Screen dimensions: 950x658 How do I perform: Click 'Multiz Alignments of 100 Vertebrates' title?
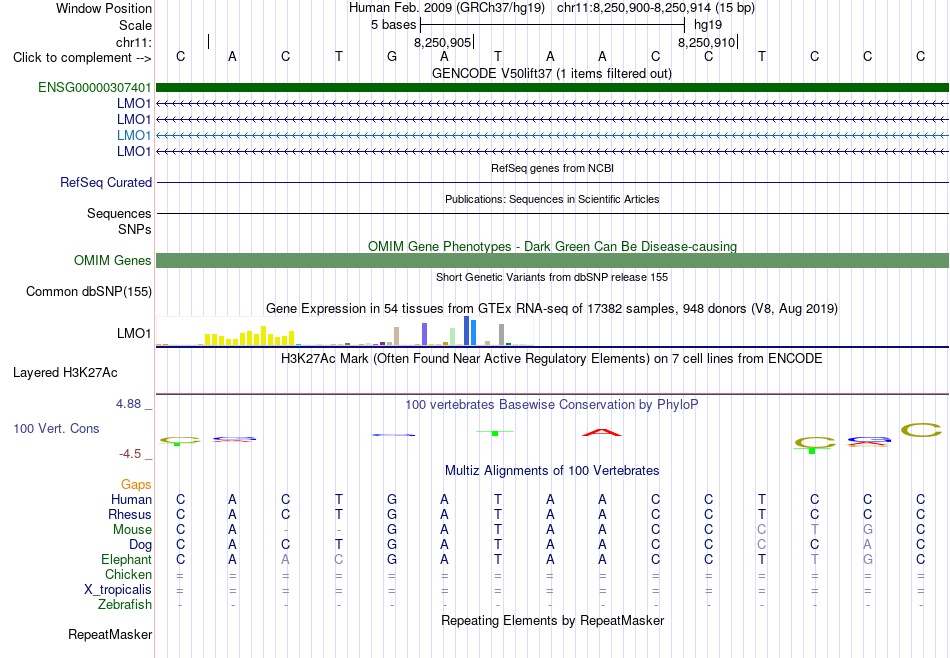coord(552,470)
